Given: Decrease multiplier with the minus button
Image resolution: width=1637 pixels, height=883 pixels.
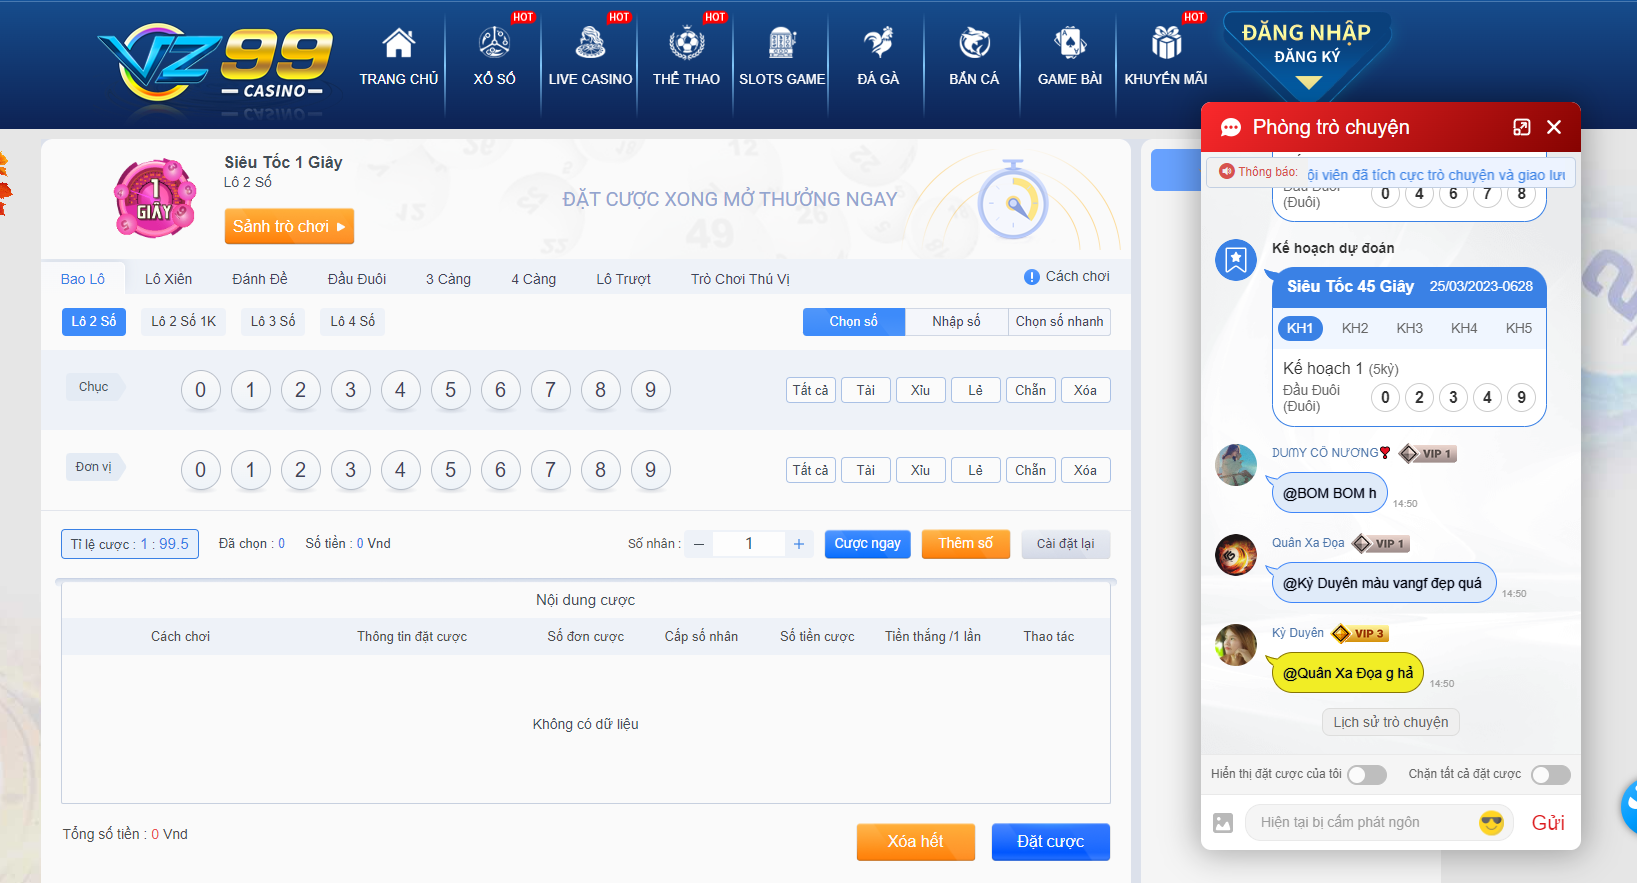Looking at the screenshot, I should click(x=699, y=544).
